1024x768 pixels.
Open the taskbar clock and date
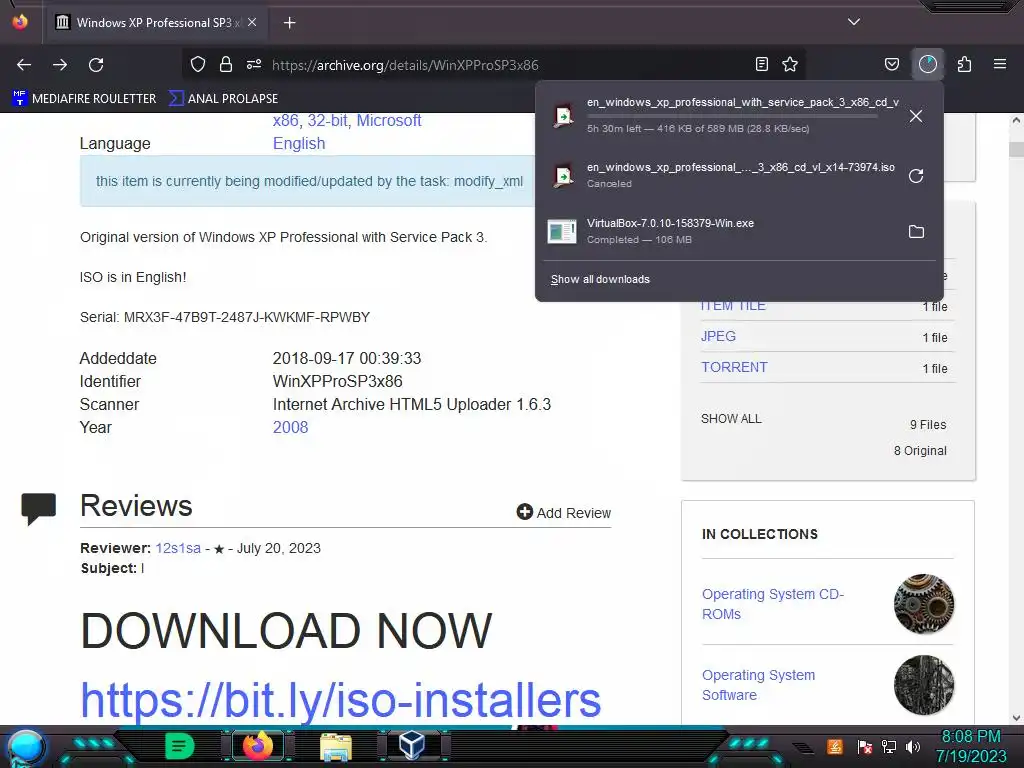click(971, 746)
